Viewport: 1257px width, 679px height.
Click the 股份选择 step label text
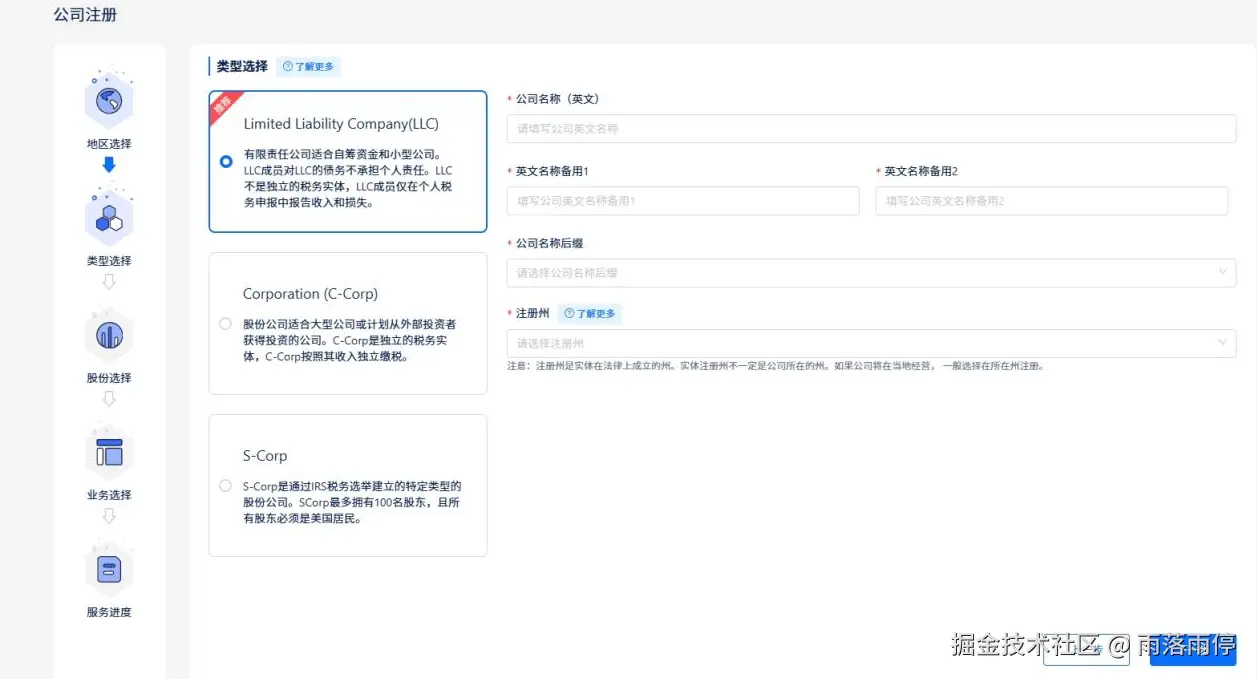(109, 378)
